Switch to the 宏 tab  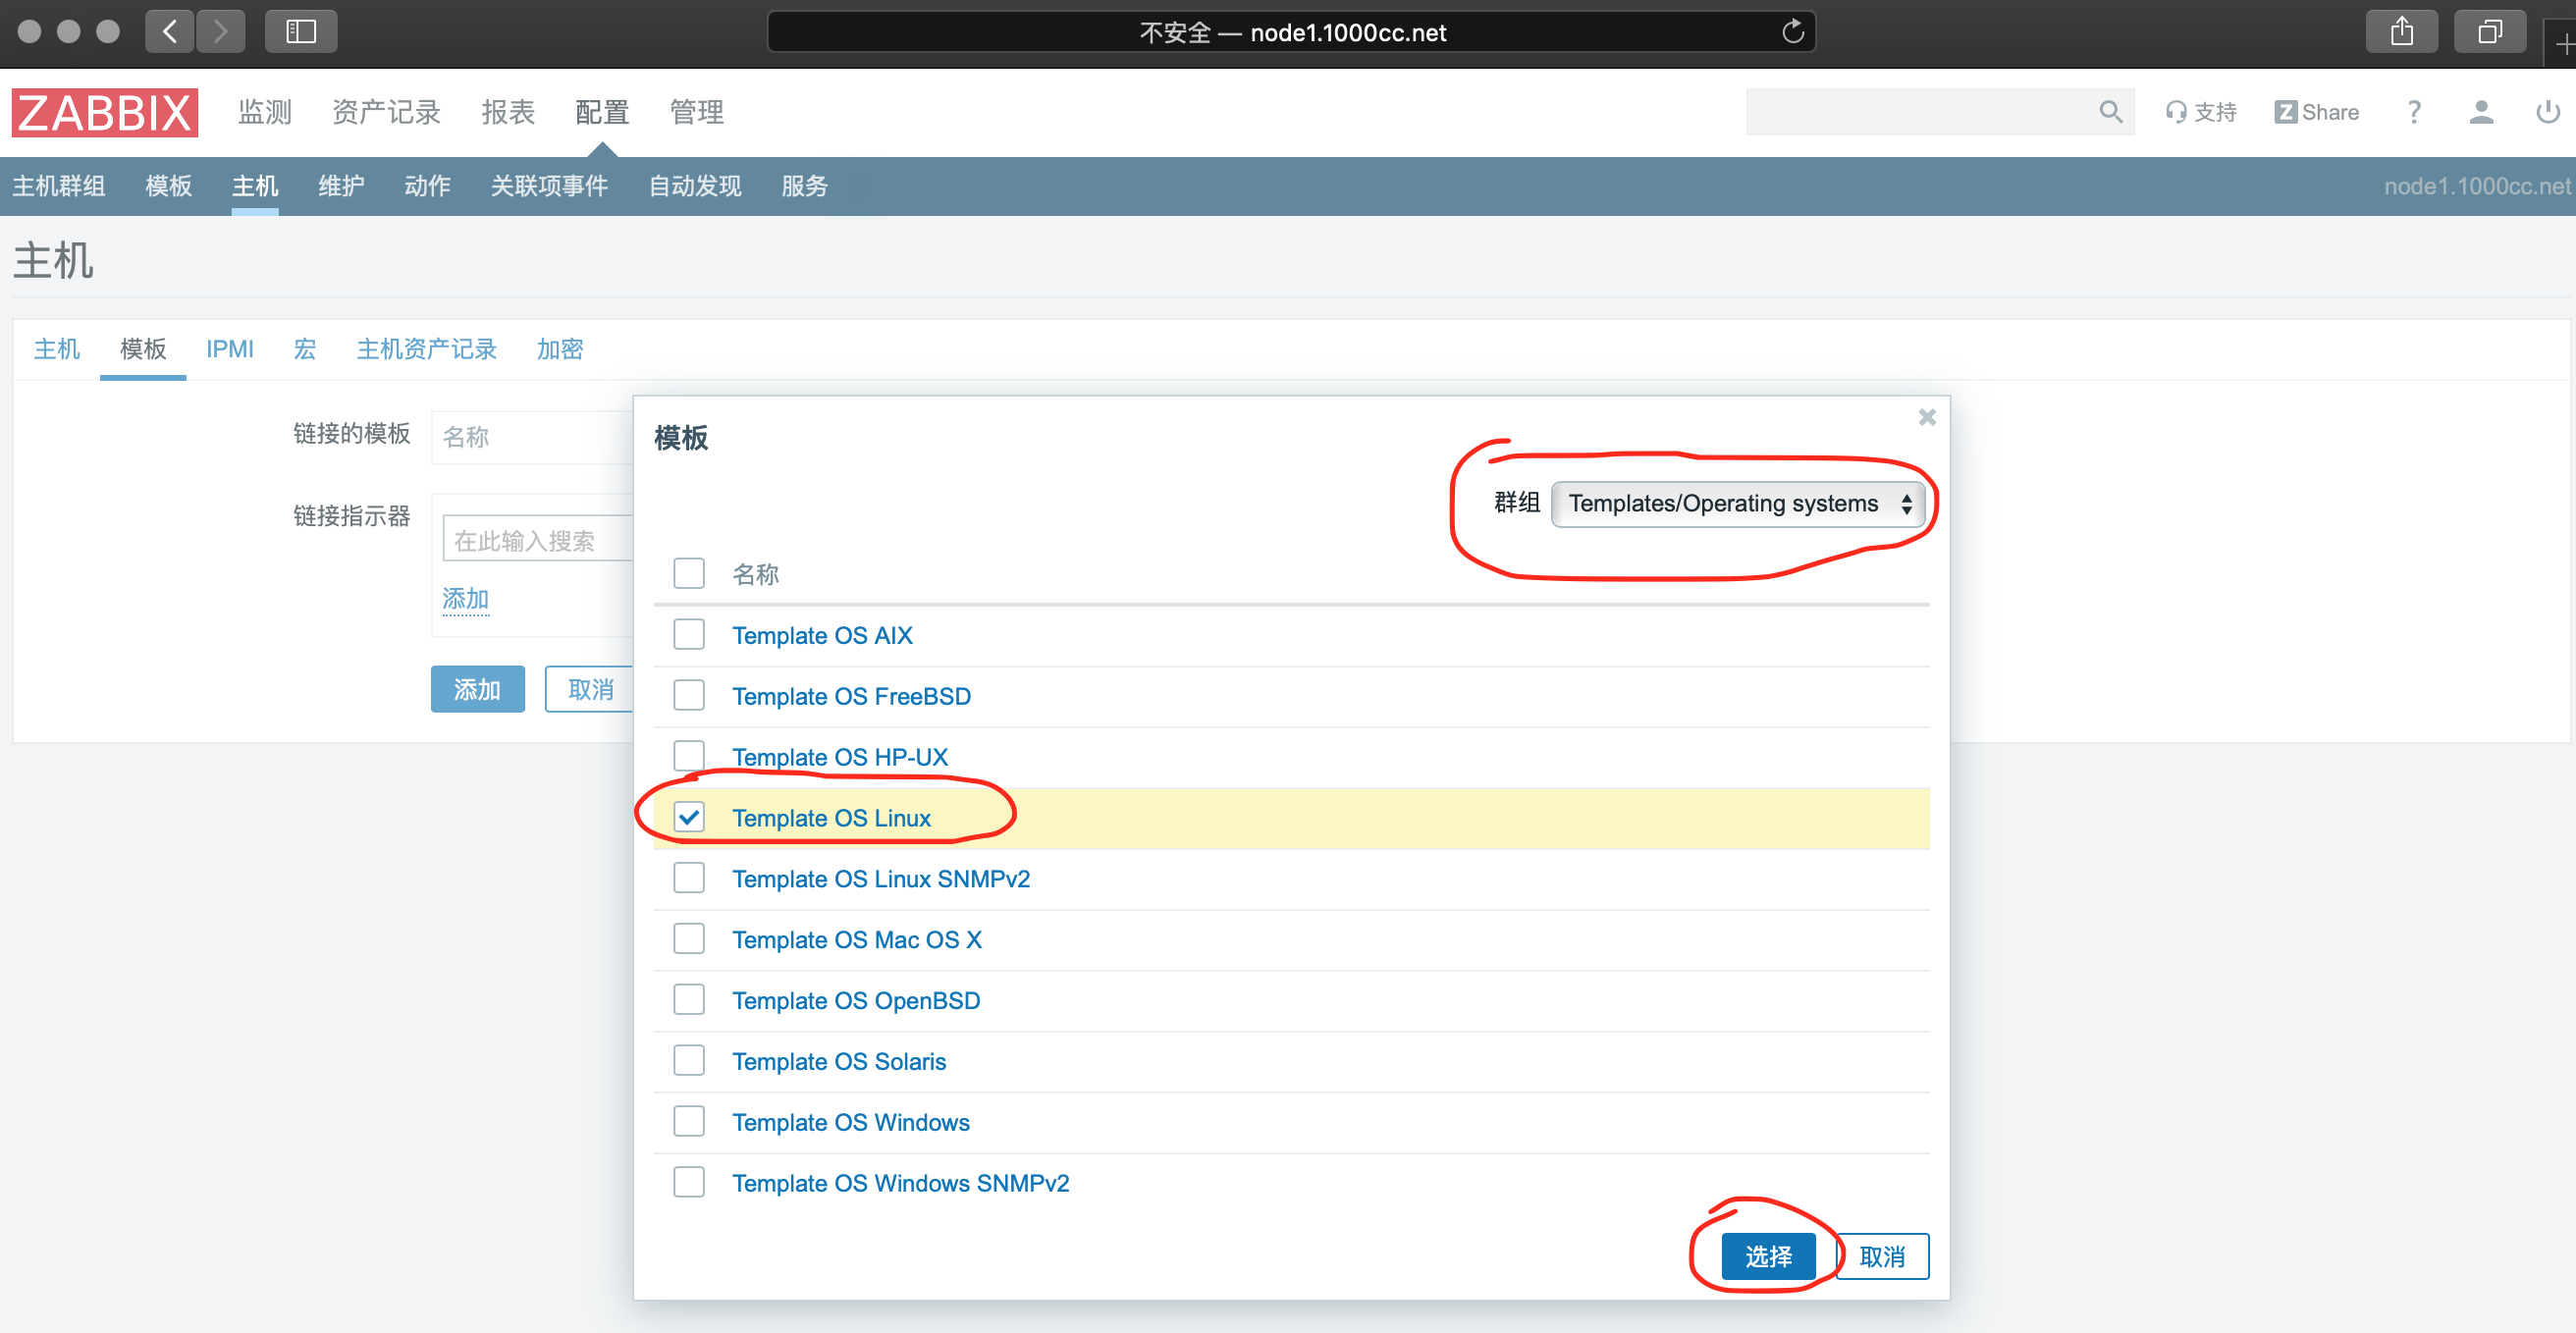pyautogui.click(x=305, y=349)
